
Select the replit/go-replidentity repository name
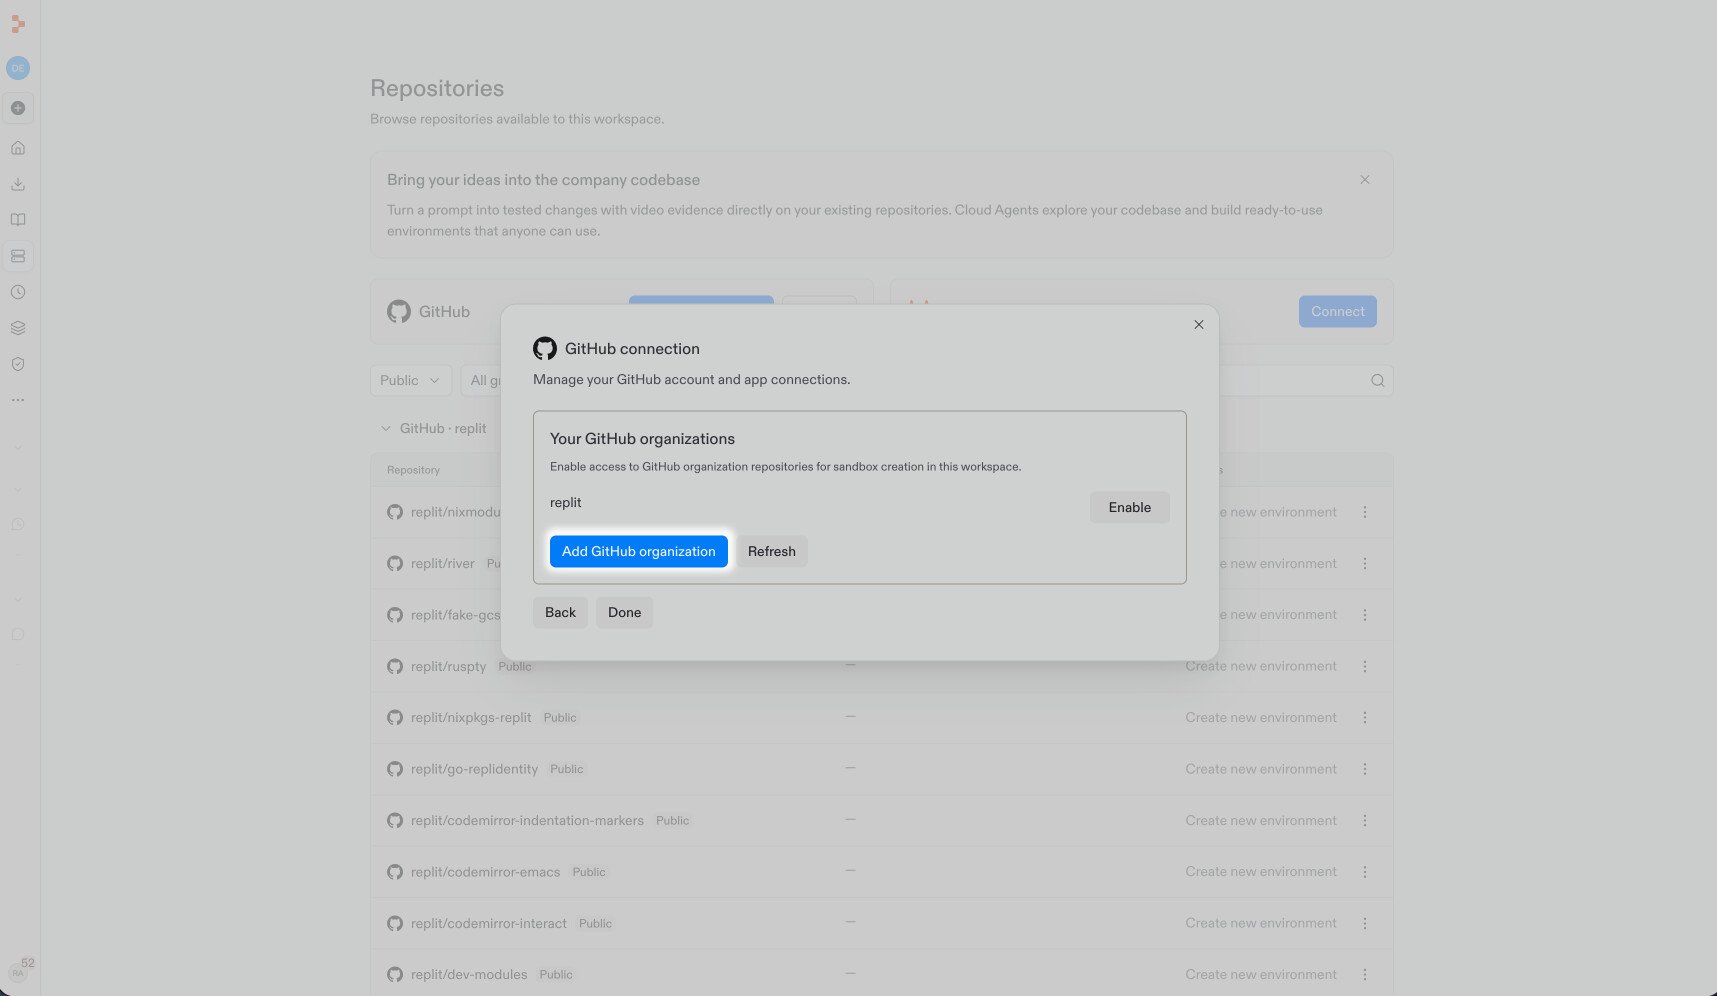474,769
